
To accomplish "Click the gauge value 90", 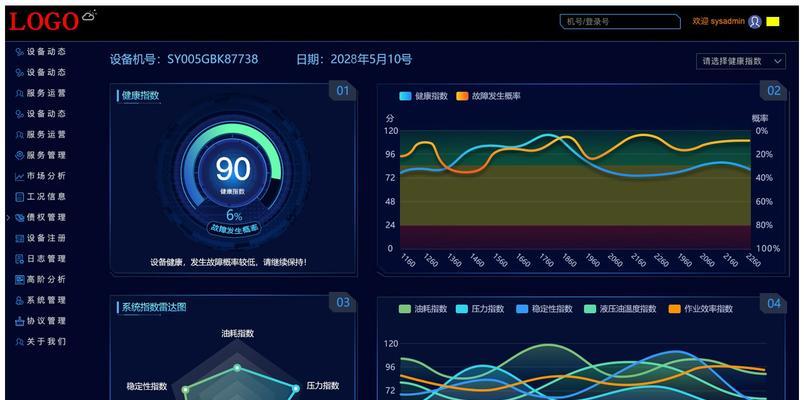I will click(233, 169).
